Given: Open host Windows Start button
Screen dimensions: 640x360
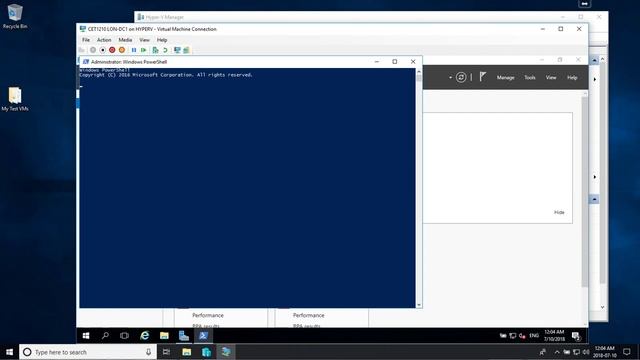Looking at the screenshot, I should (x=9, y=352).
